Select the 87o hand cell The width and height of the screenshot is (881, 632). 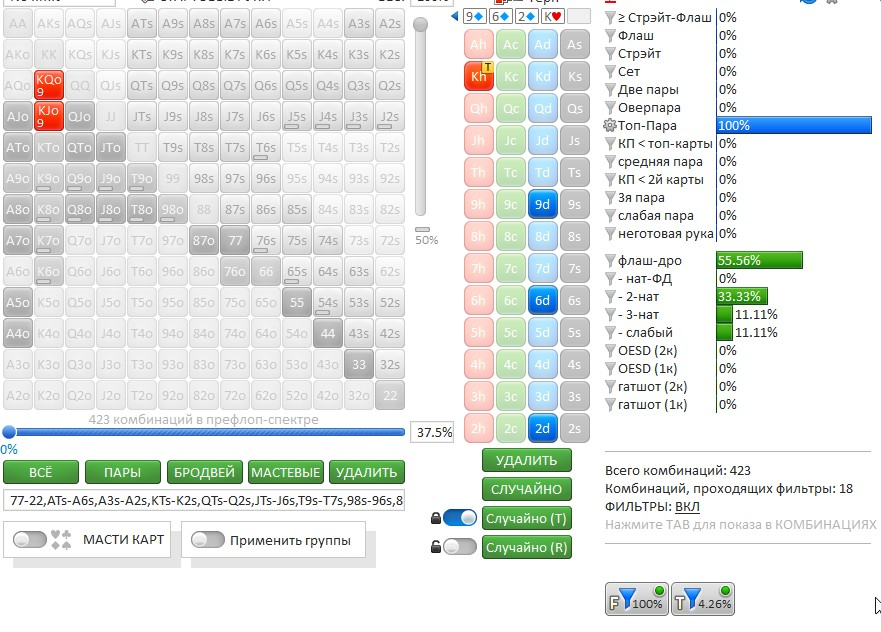203,240
